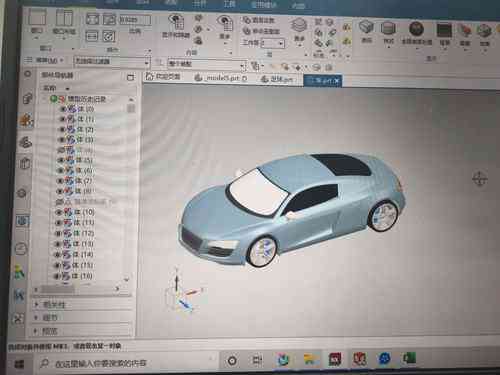
Task: Open the selection filter dropdown
Action: pyautogui.click(x=111, y=61)
